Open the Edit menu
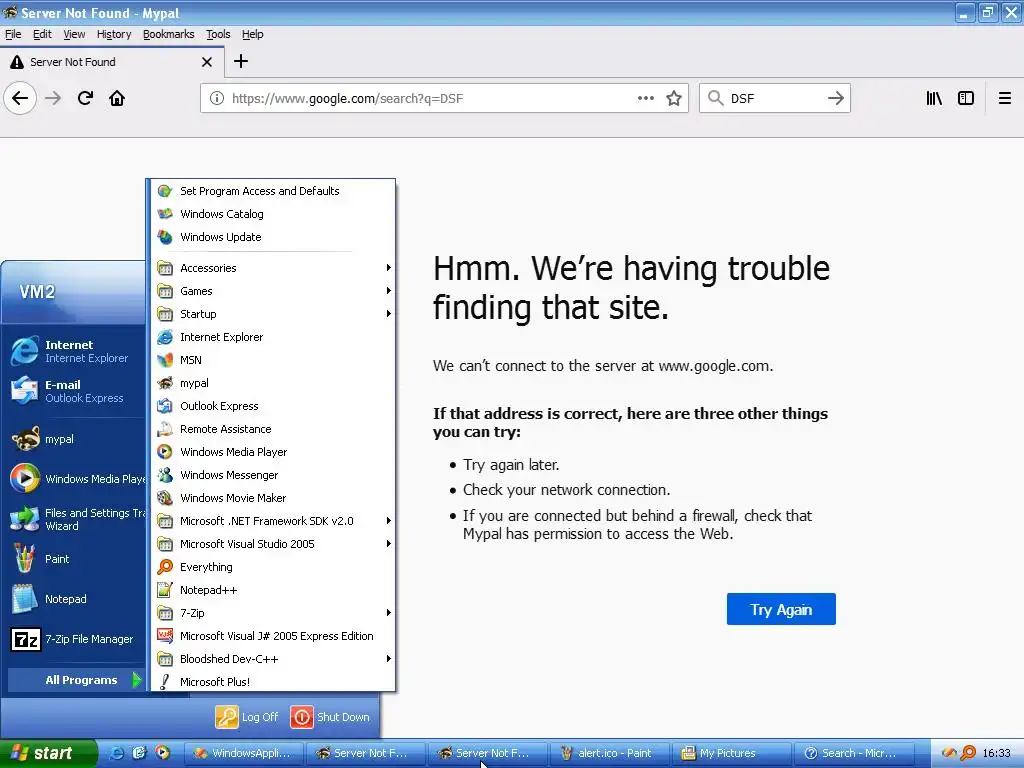This screenshot has height=768, width=1024. [x=42, y=35]
